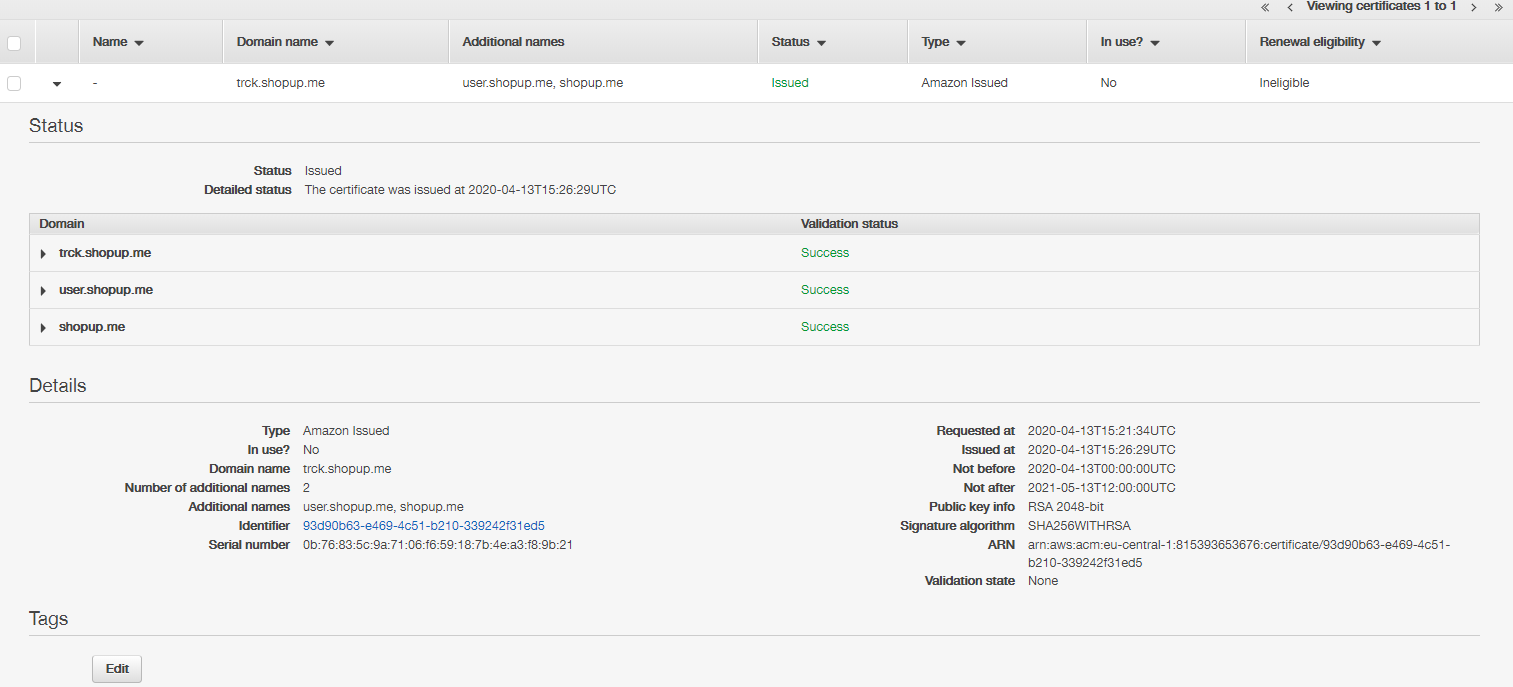This screenshot has width=1513, height=687.
Task: Sort certificates by Type column
Action: click(x=943, y=42)
